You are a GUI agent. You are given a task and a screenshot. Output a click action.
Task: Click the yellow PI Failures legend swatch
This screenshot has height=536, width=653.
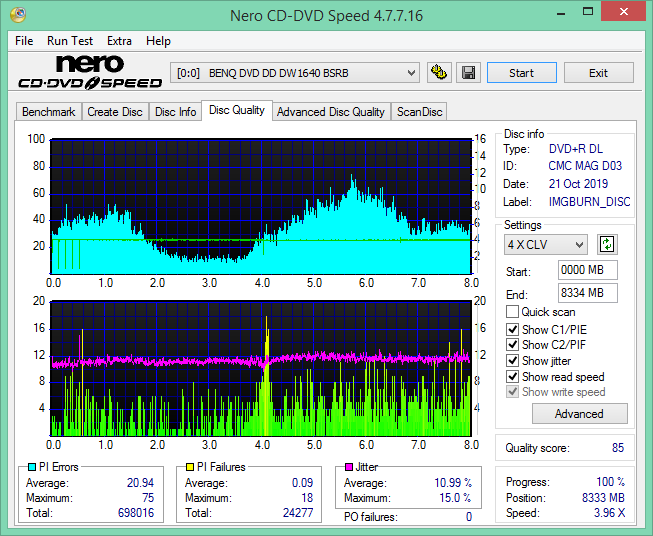[x=190, y=467]
